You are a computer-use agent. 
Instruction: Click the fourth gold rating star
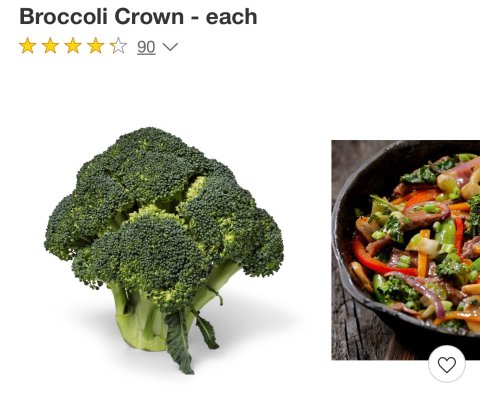coord(96,46)
